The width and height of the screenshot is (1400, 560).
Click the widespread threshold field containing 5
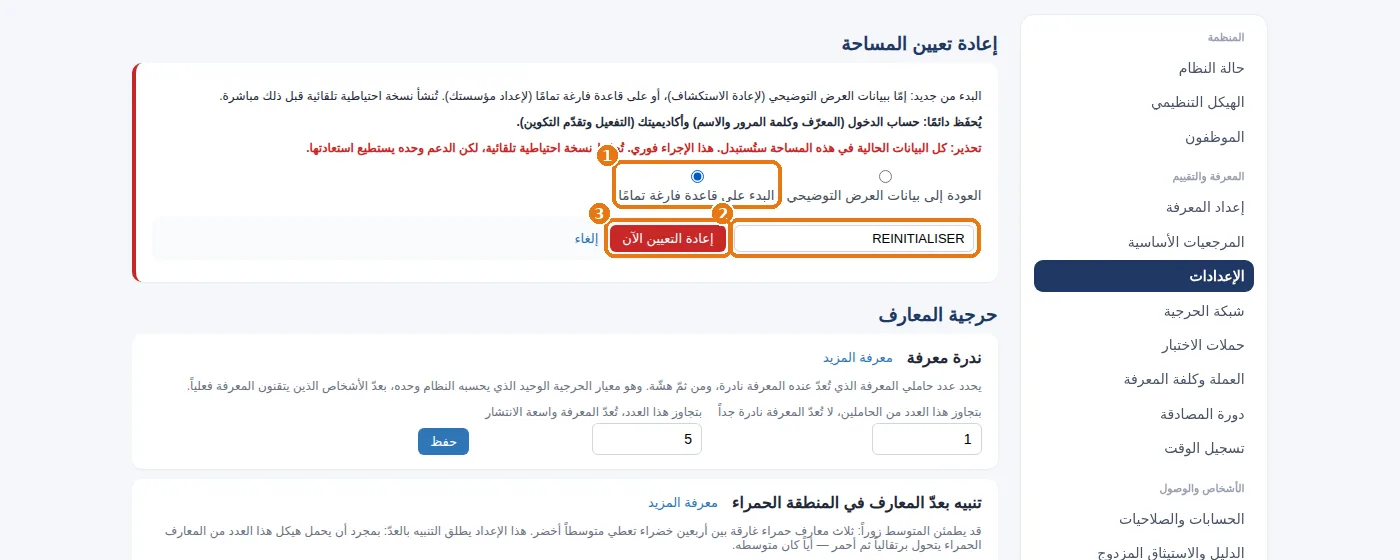pos(647,440)
